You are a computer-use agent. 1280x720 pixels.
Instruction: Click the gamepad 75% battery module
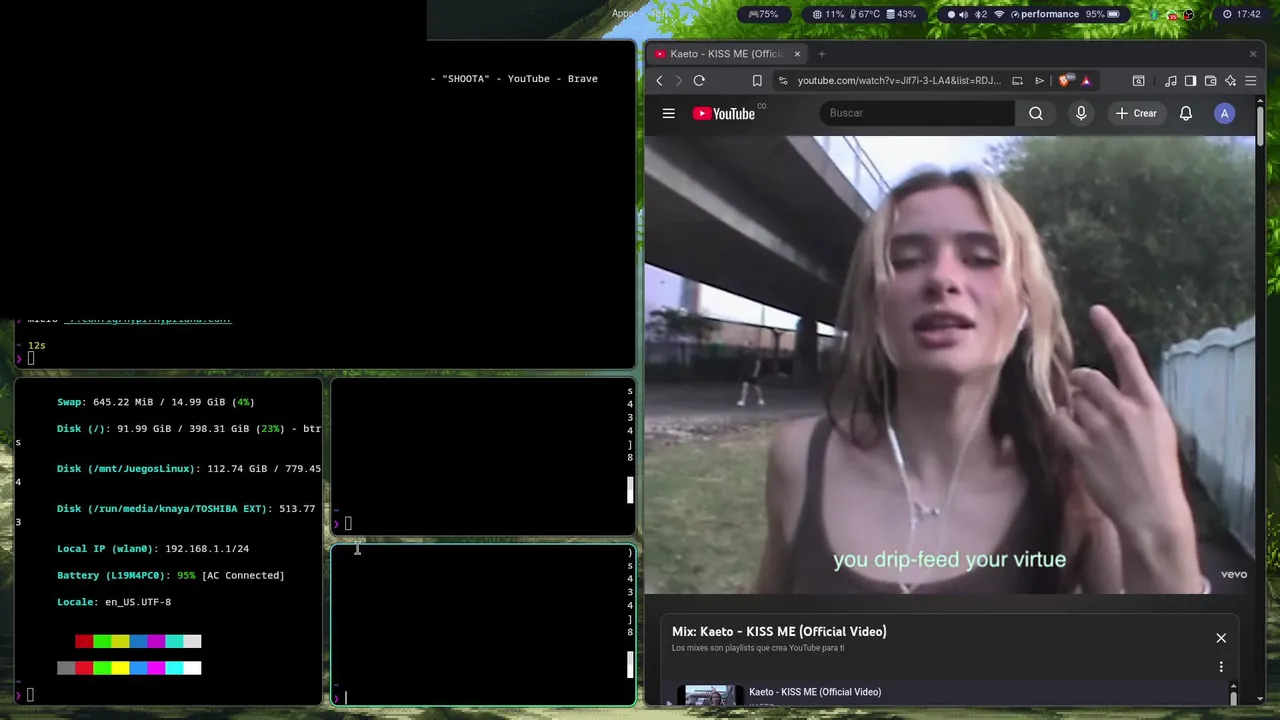763,14
